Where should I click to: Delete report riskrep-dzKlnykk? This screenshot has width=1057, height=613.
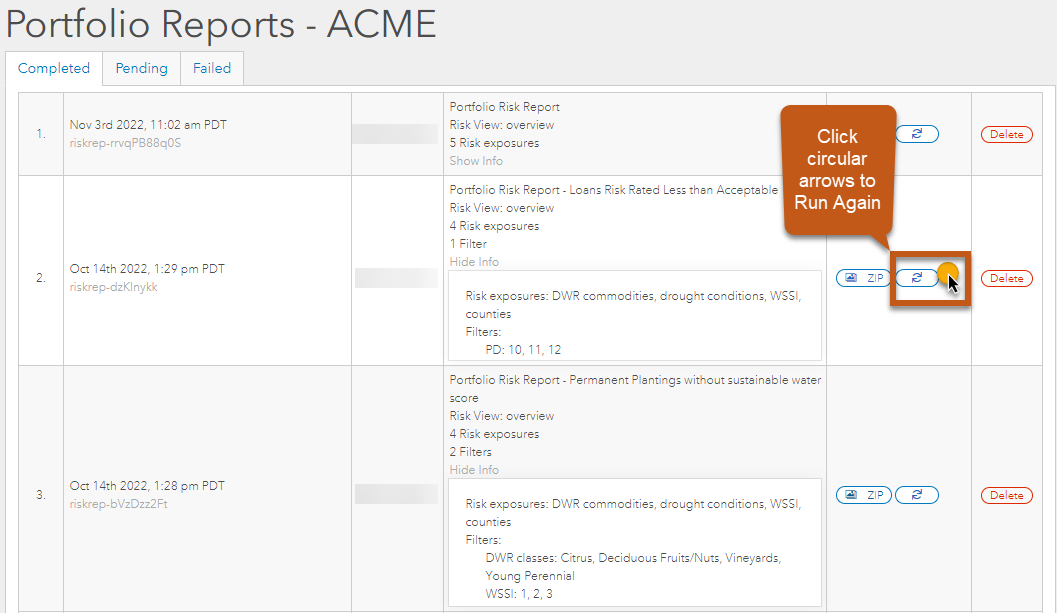click(1006, 278)
